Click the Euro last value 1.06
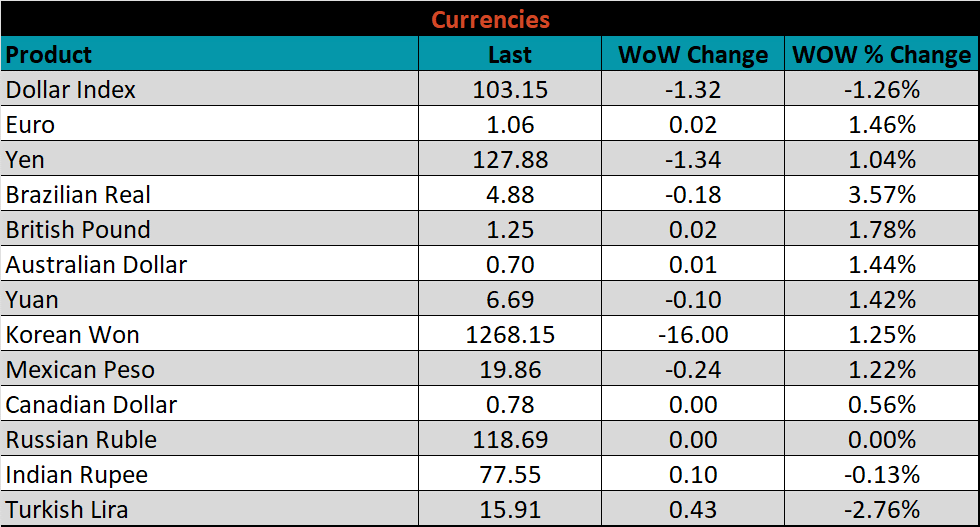The height and width of the screenshot is (527, 980). coord(510,125)
